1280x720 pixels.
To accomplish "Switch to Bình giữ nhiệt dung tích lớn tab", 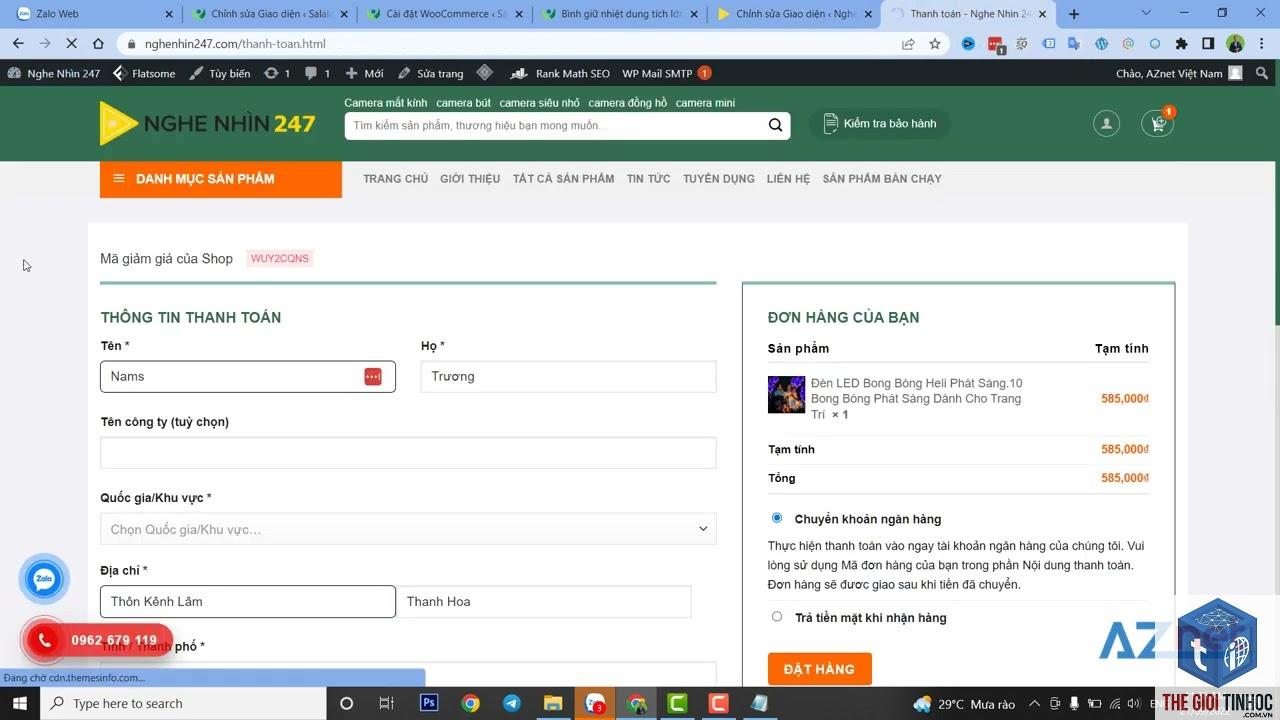I will point(620,14).
